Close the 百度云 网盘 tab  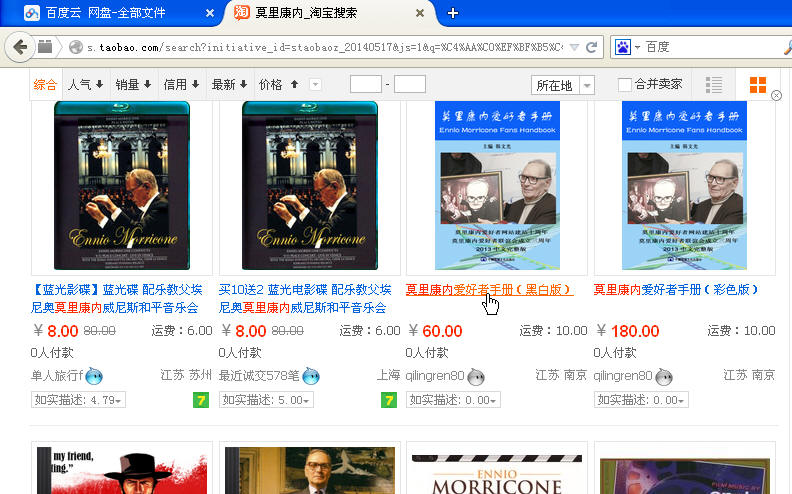pyautogui.click(x=210, y=14)
